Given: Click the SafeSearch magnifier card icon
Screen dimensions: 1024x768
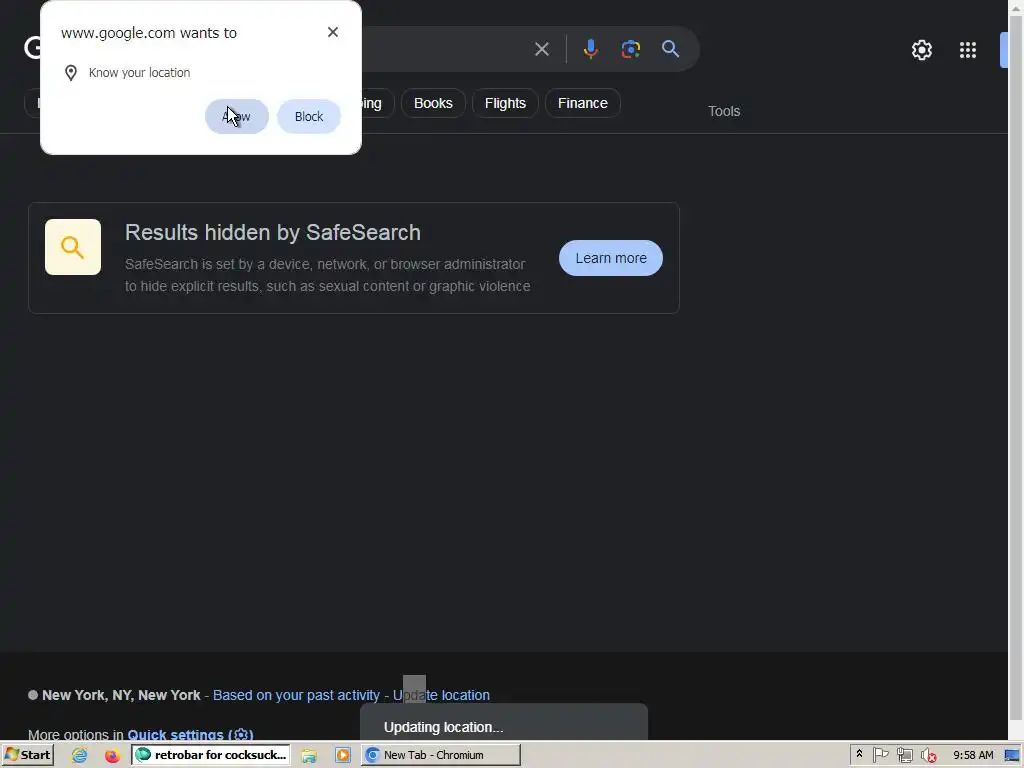Looking at the screenshot, I should tap(72, 247).
